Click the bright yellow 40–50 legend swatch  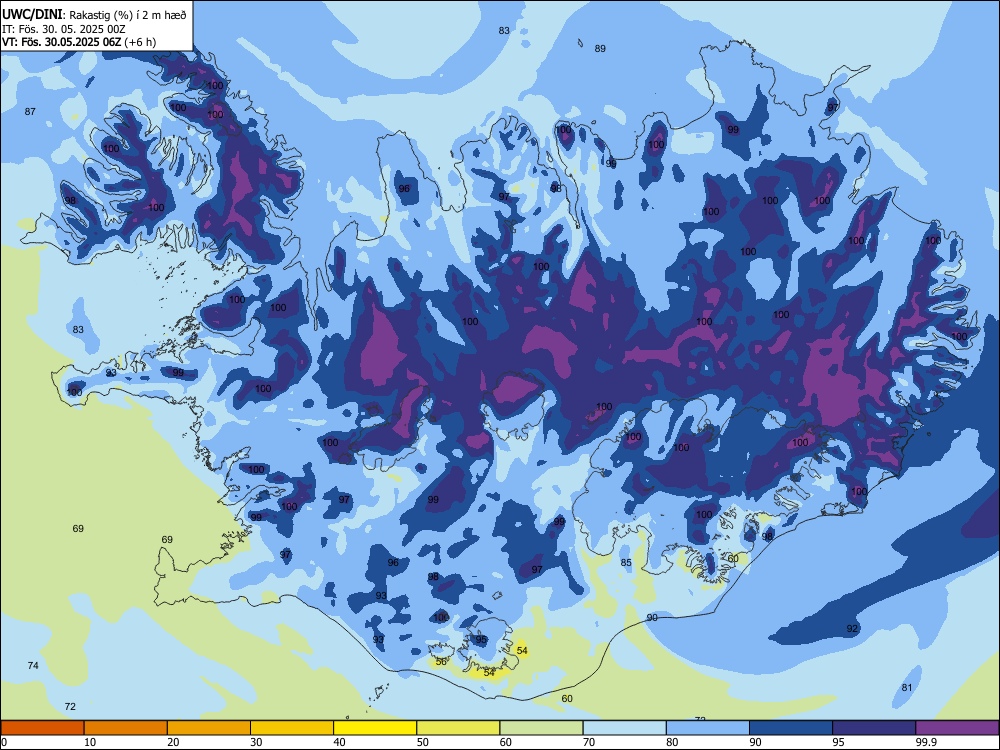[375, 728]
